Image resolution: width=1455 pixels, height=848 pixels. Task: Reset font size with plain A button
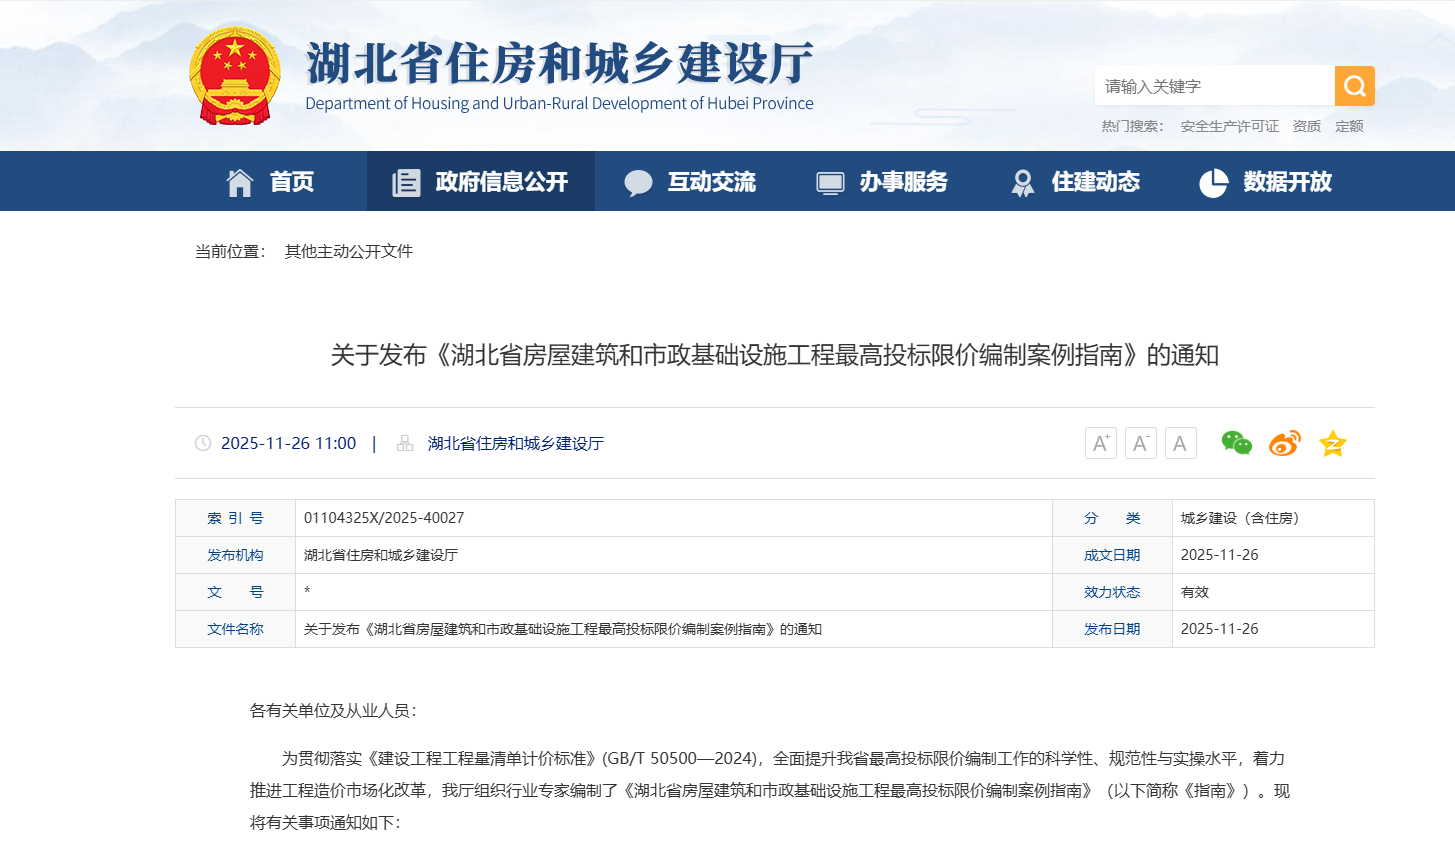tap(1180, 443)
